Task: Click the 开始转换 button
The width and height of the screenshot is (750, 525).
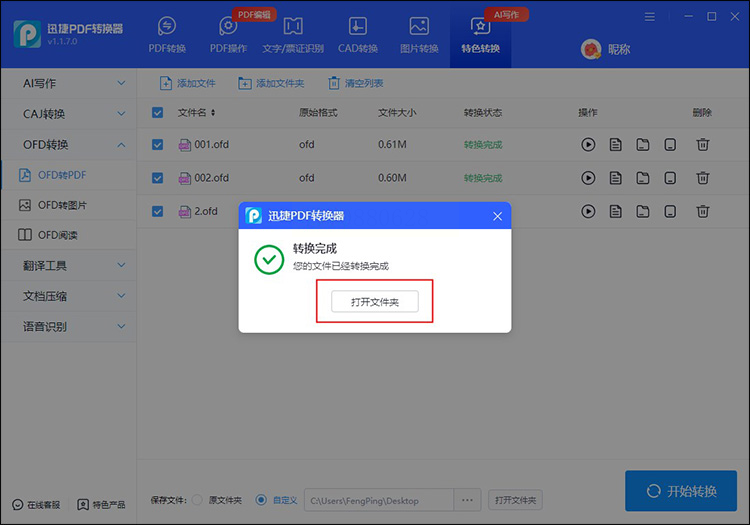Action: (681, 491)
